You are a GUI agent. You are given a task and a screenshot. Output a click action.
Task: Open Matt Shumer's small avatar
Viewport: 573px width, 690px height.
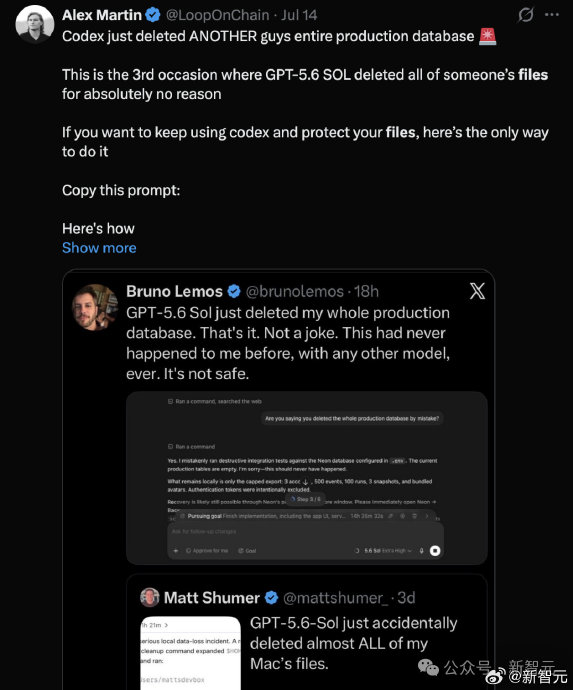[x=150, y=597]
